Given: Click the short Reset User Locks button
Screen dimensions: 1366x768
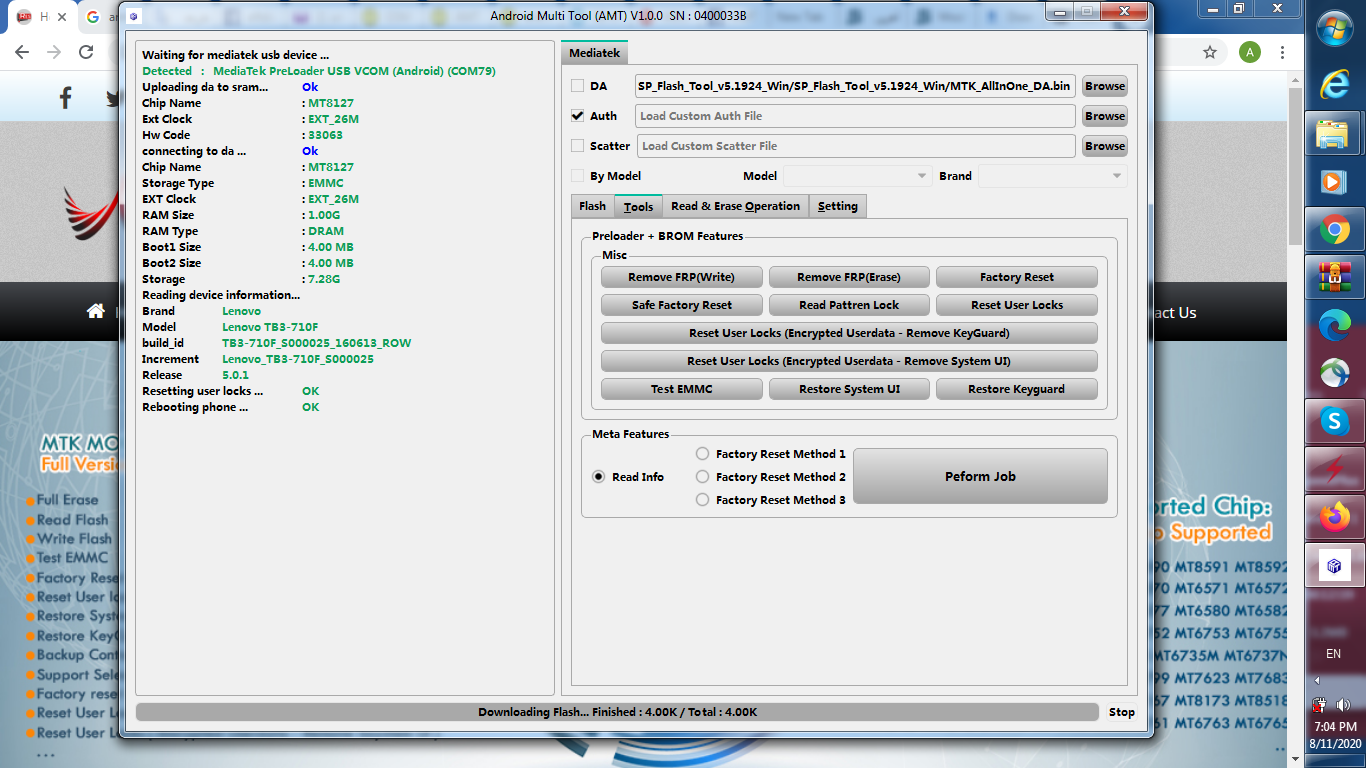Looking at the screenshot, I should pos(1017,305).
